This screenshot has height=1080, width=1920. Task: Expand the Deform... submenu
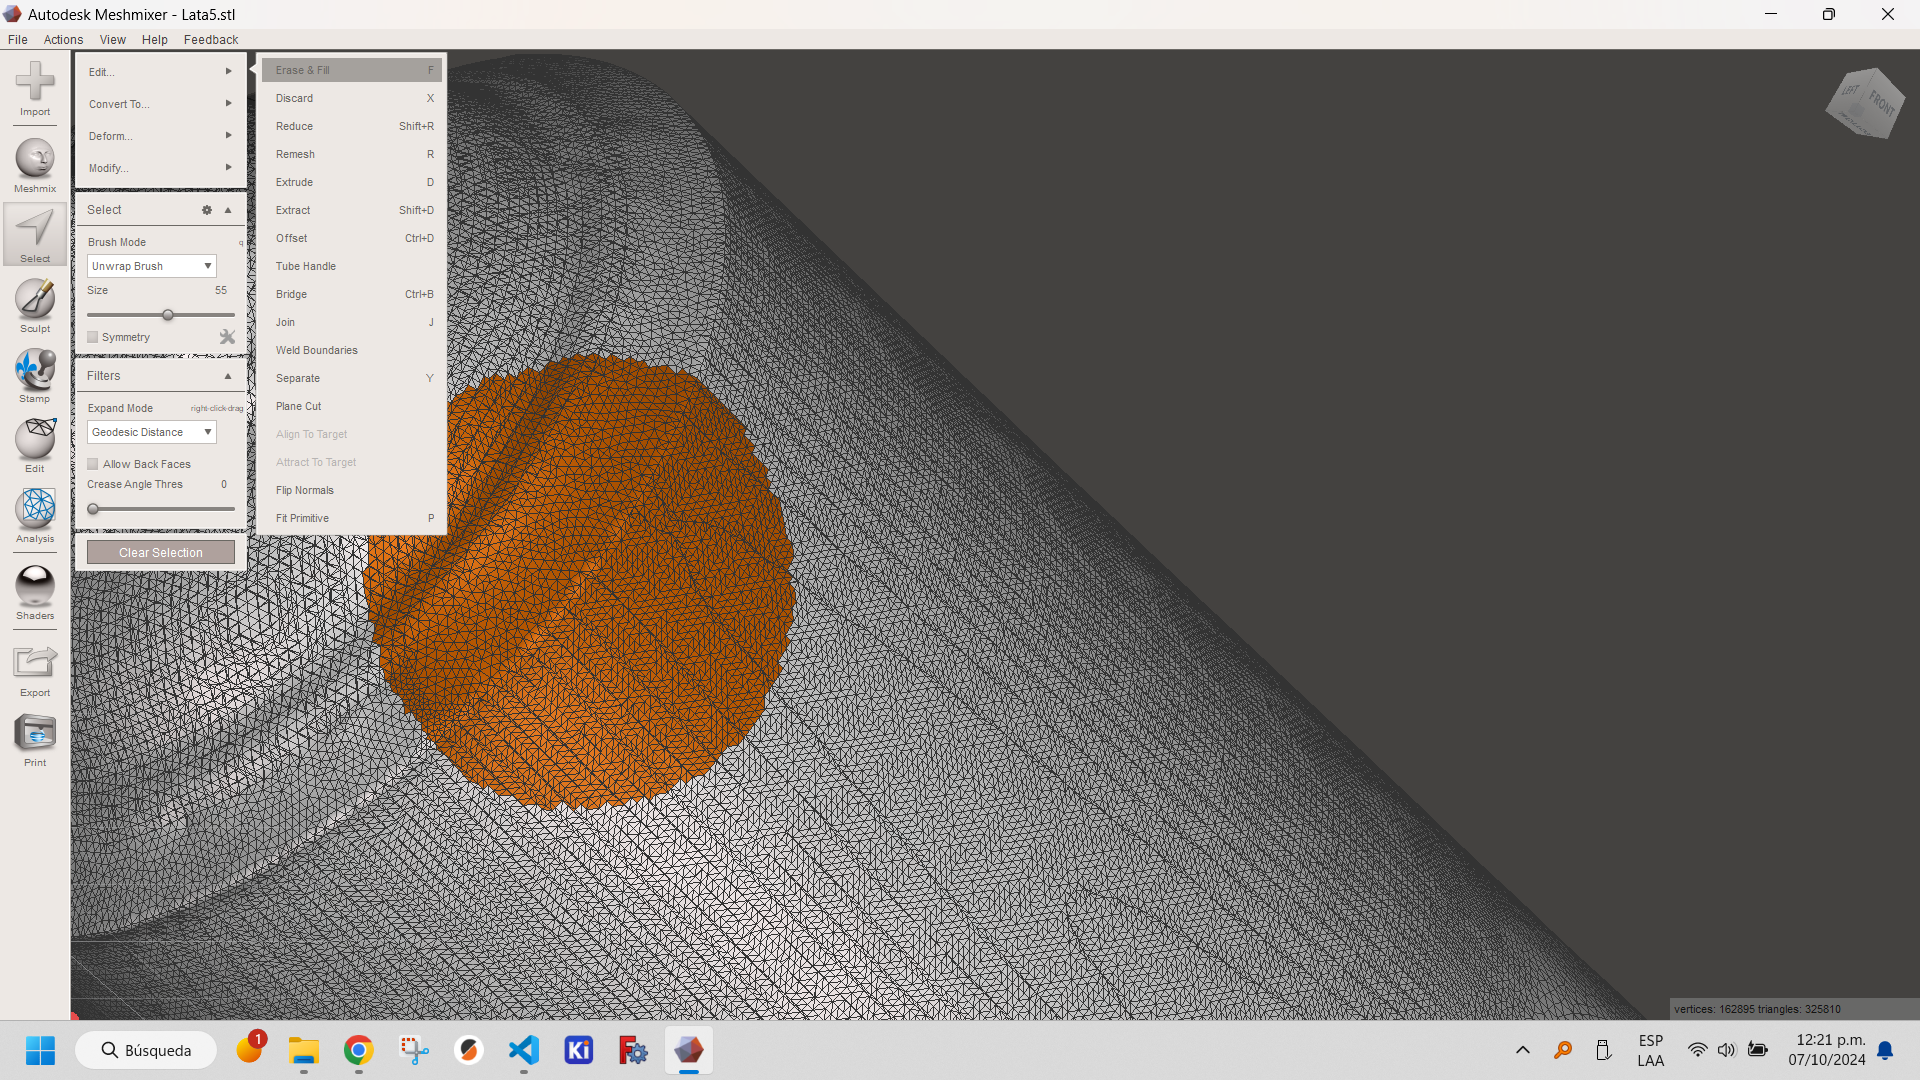pyautogui.click(x=160, y=136)
